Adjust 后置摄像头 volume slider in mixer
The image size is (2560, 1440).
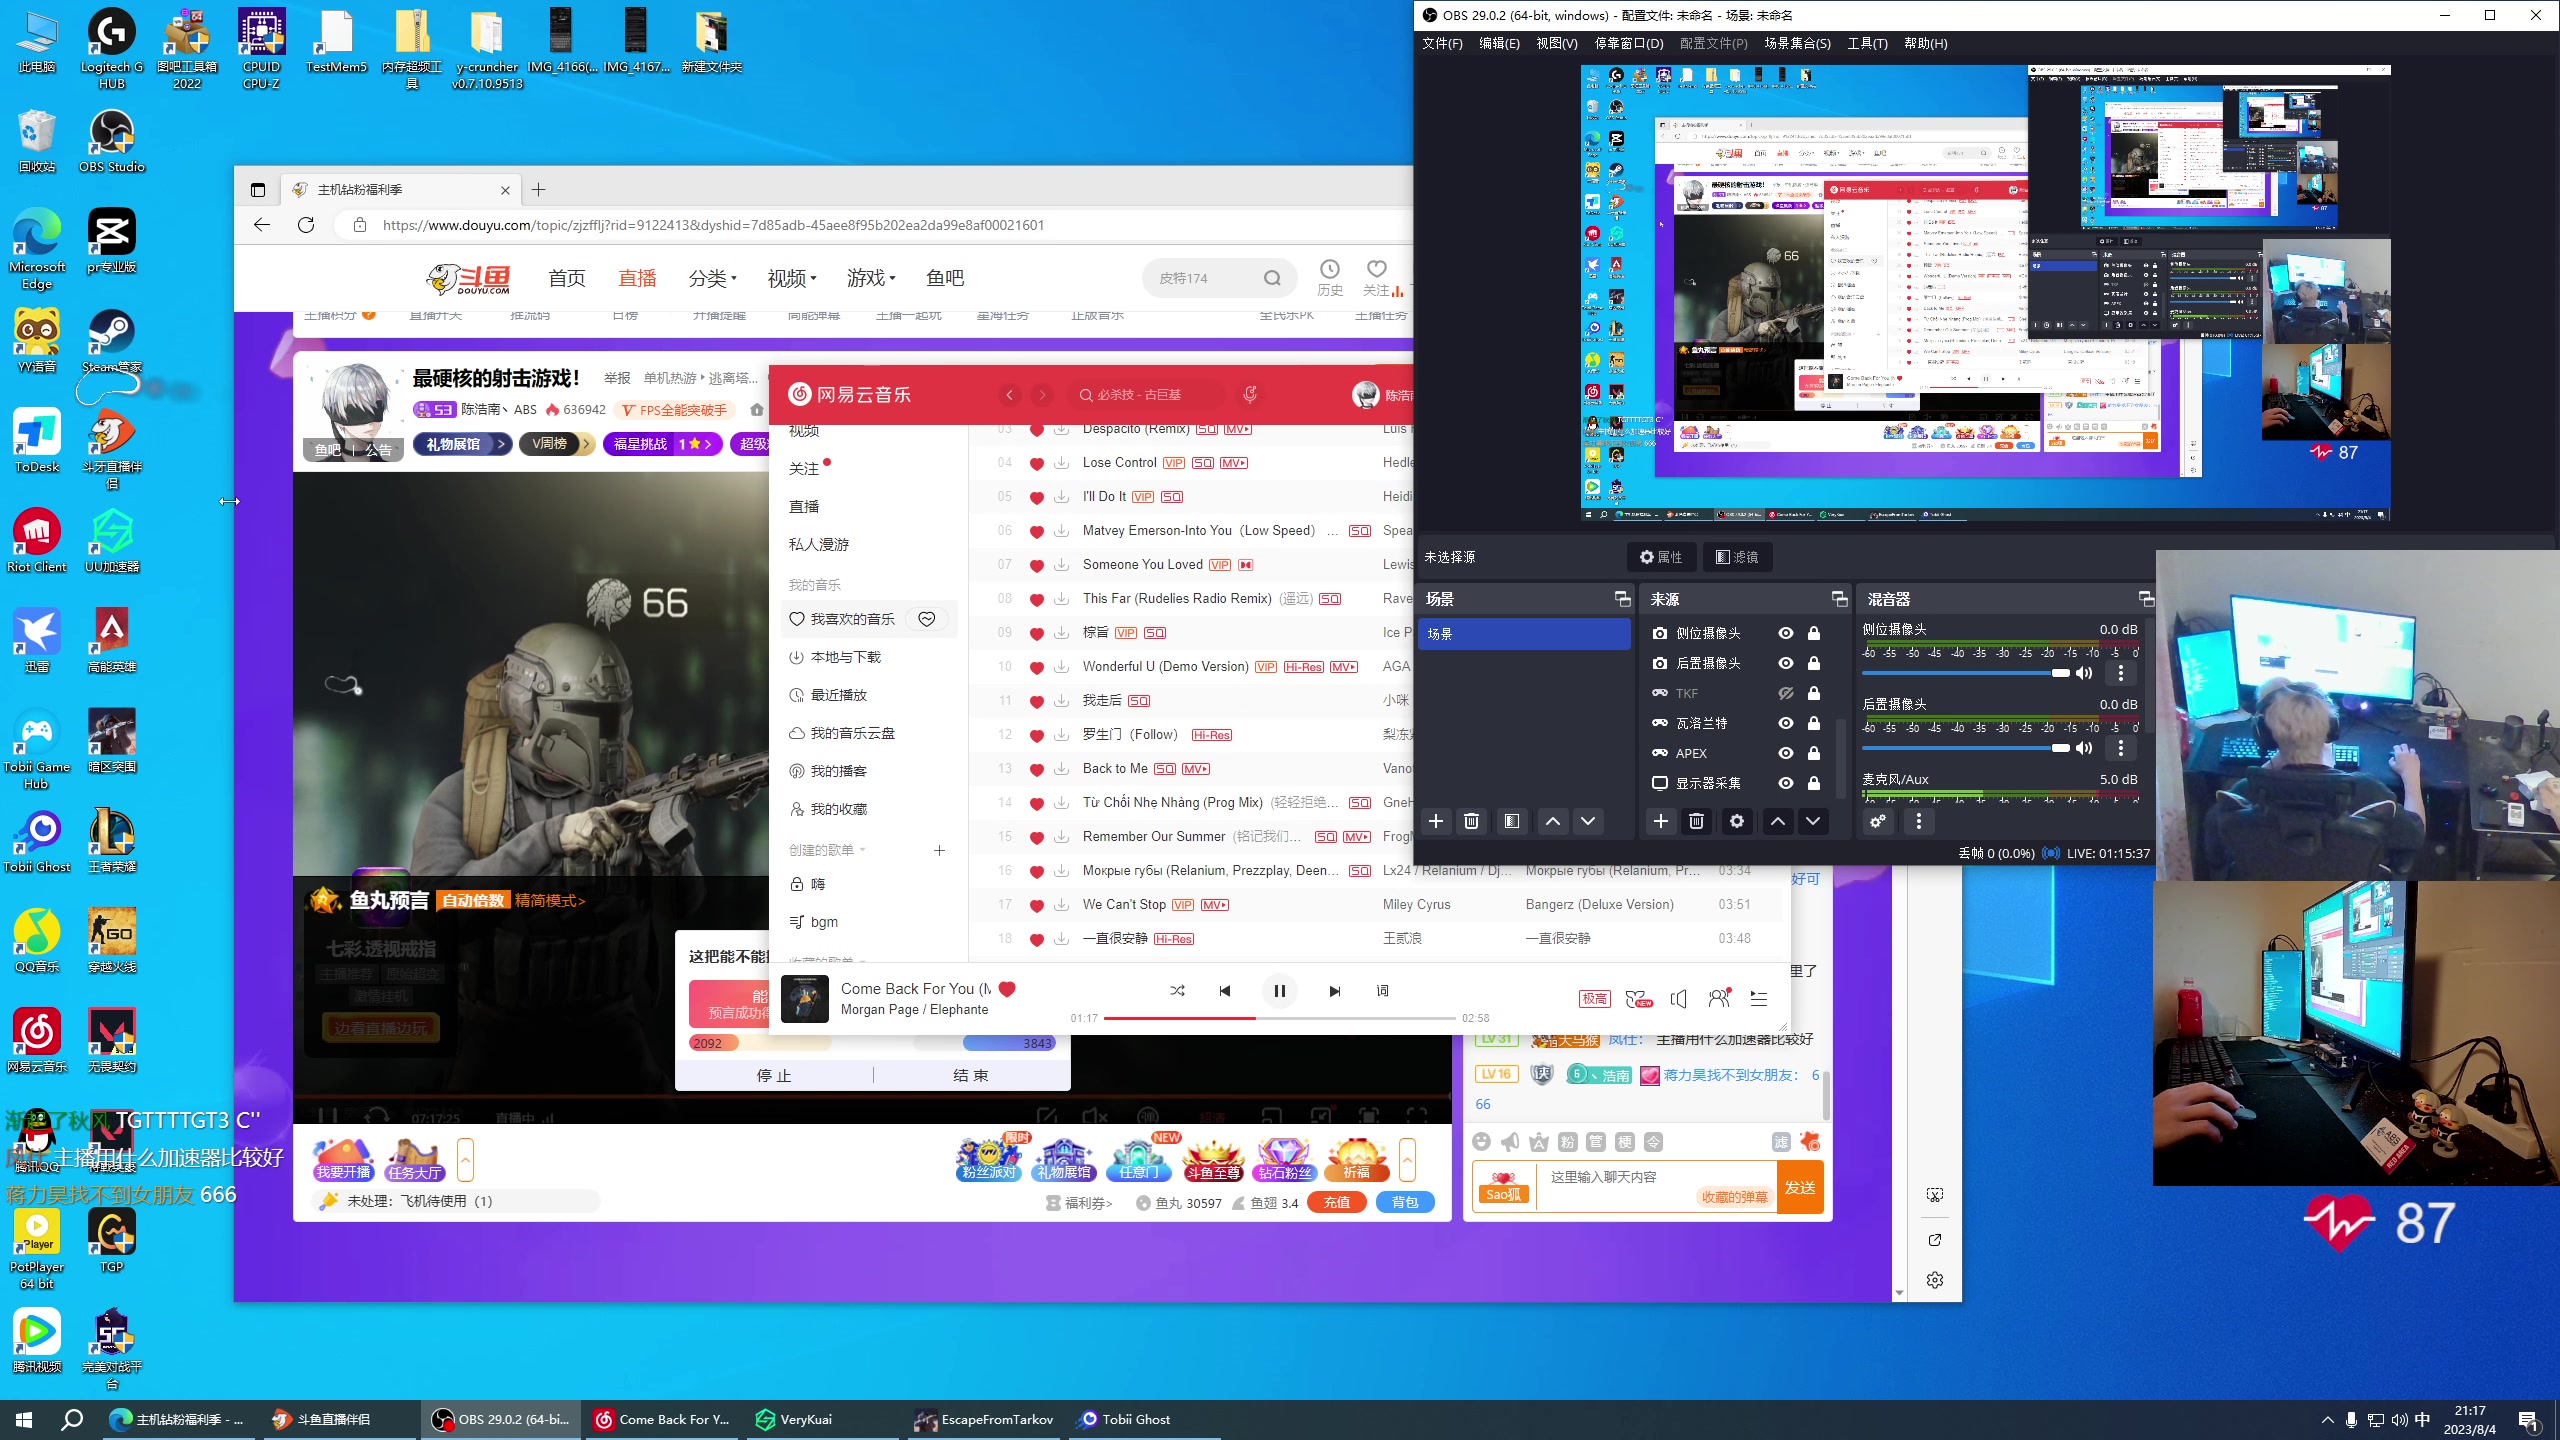pyautogui.click(x=1965, y=748)
